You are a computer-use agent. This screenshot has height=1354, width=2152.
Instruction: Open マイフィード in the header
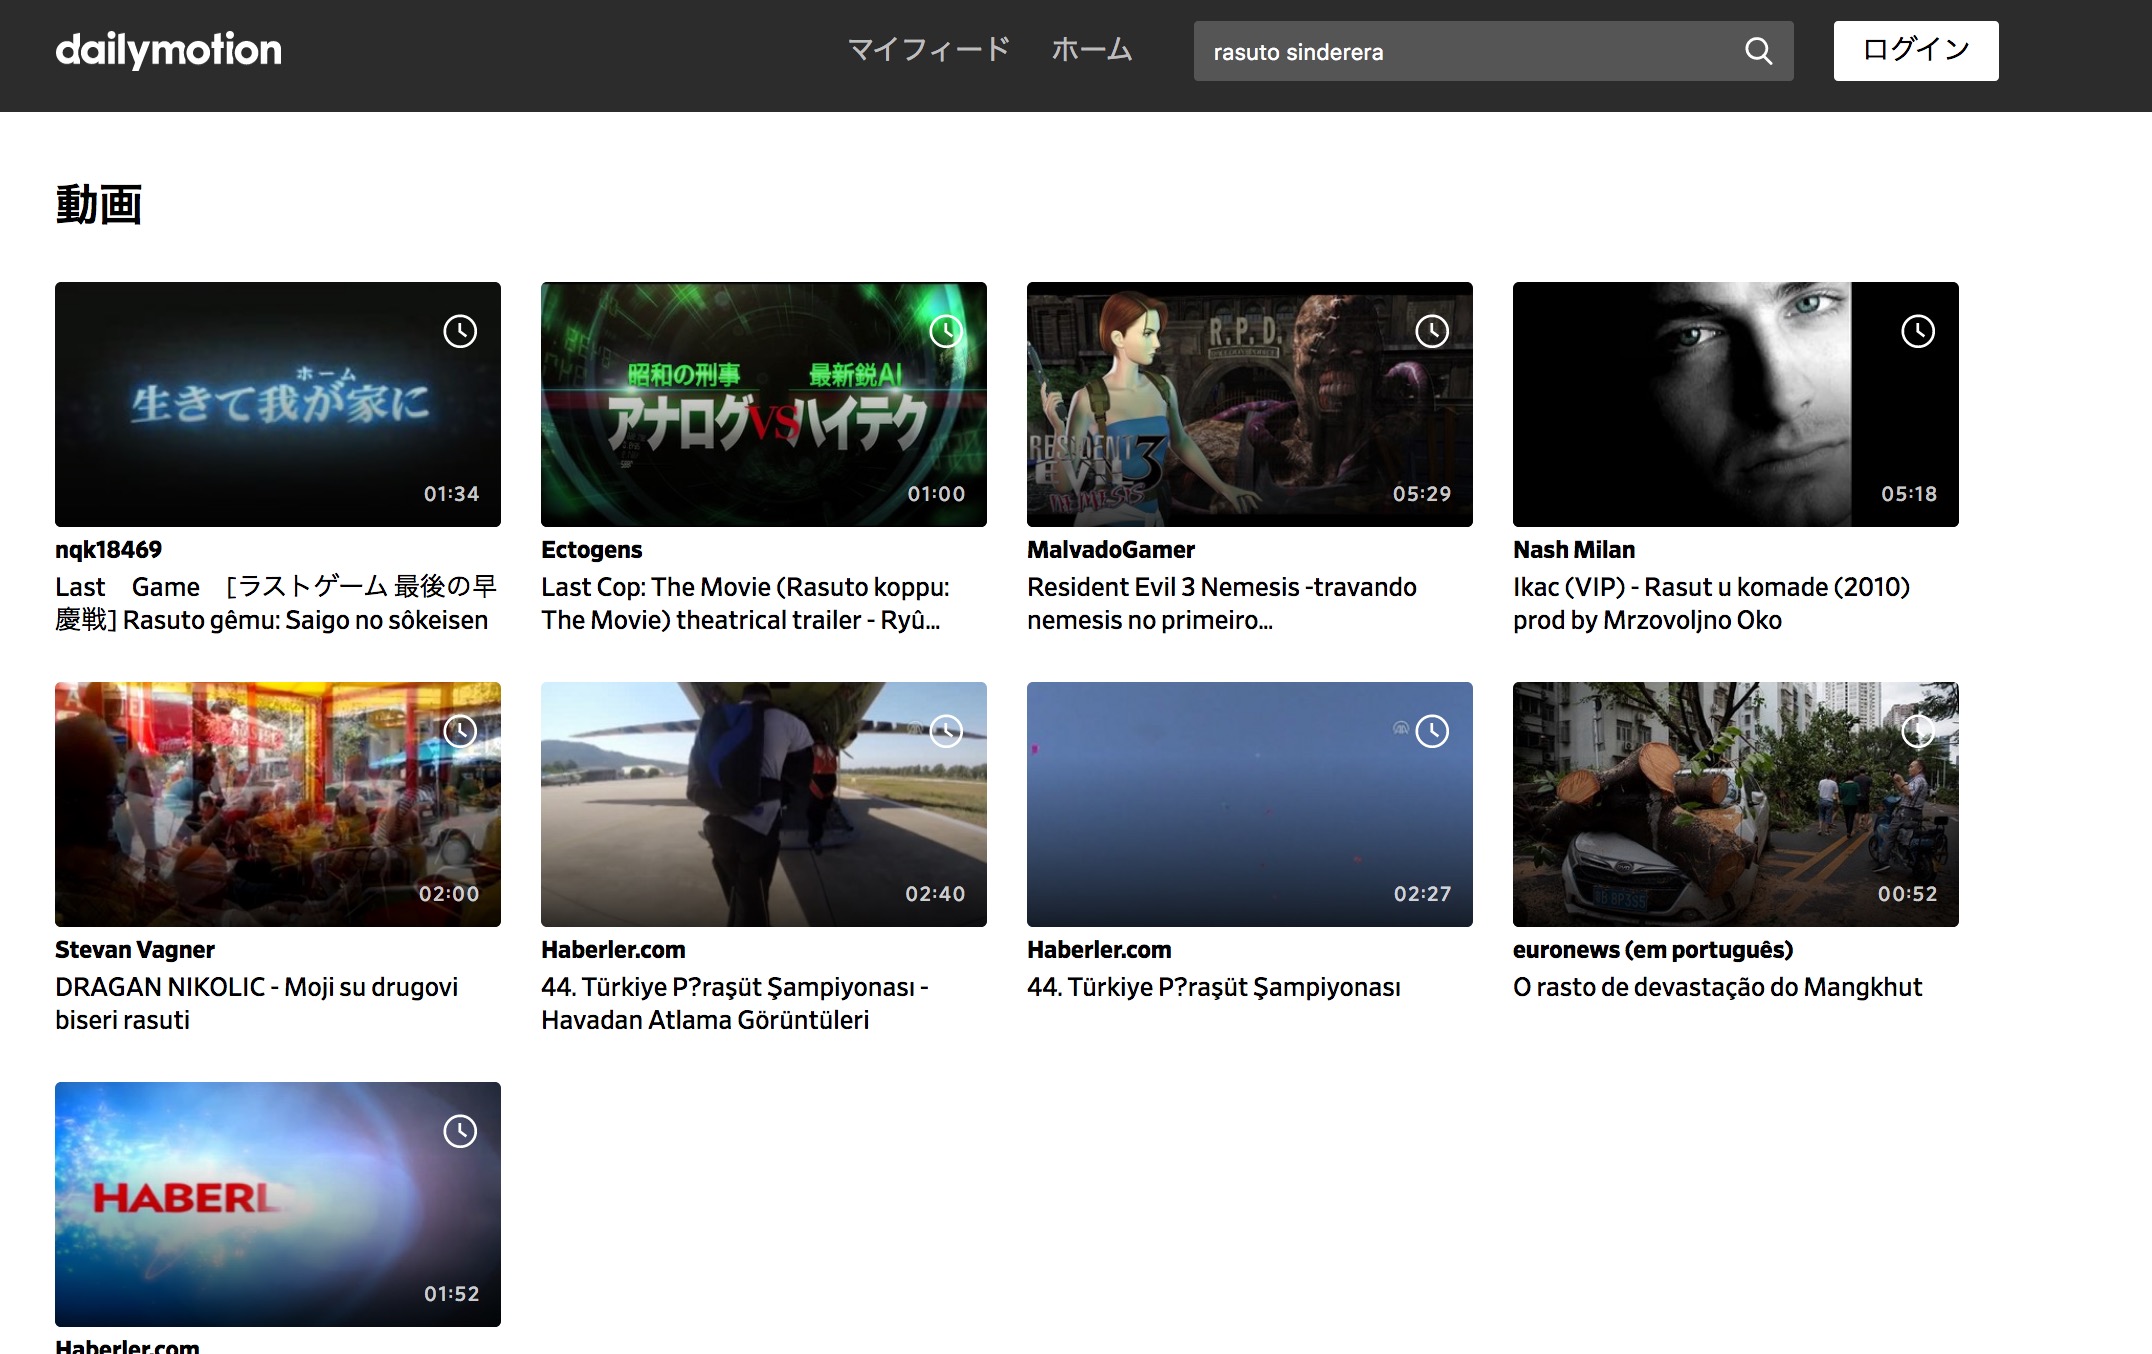[x=929, y=50]
